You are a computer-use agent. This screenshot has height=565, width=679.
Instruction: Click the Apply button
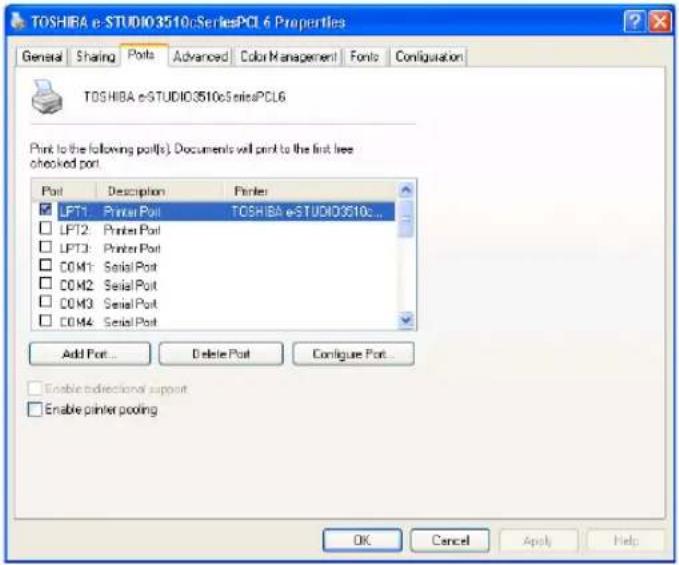538,540
